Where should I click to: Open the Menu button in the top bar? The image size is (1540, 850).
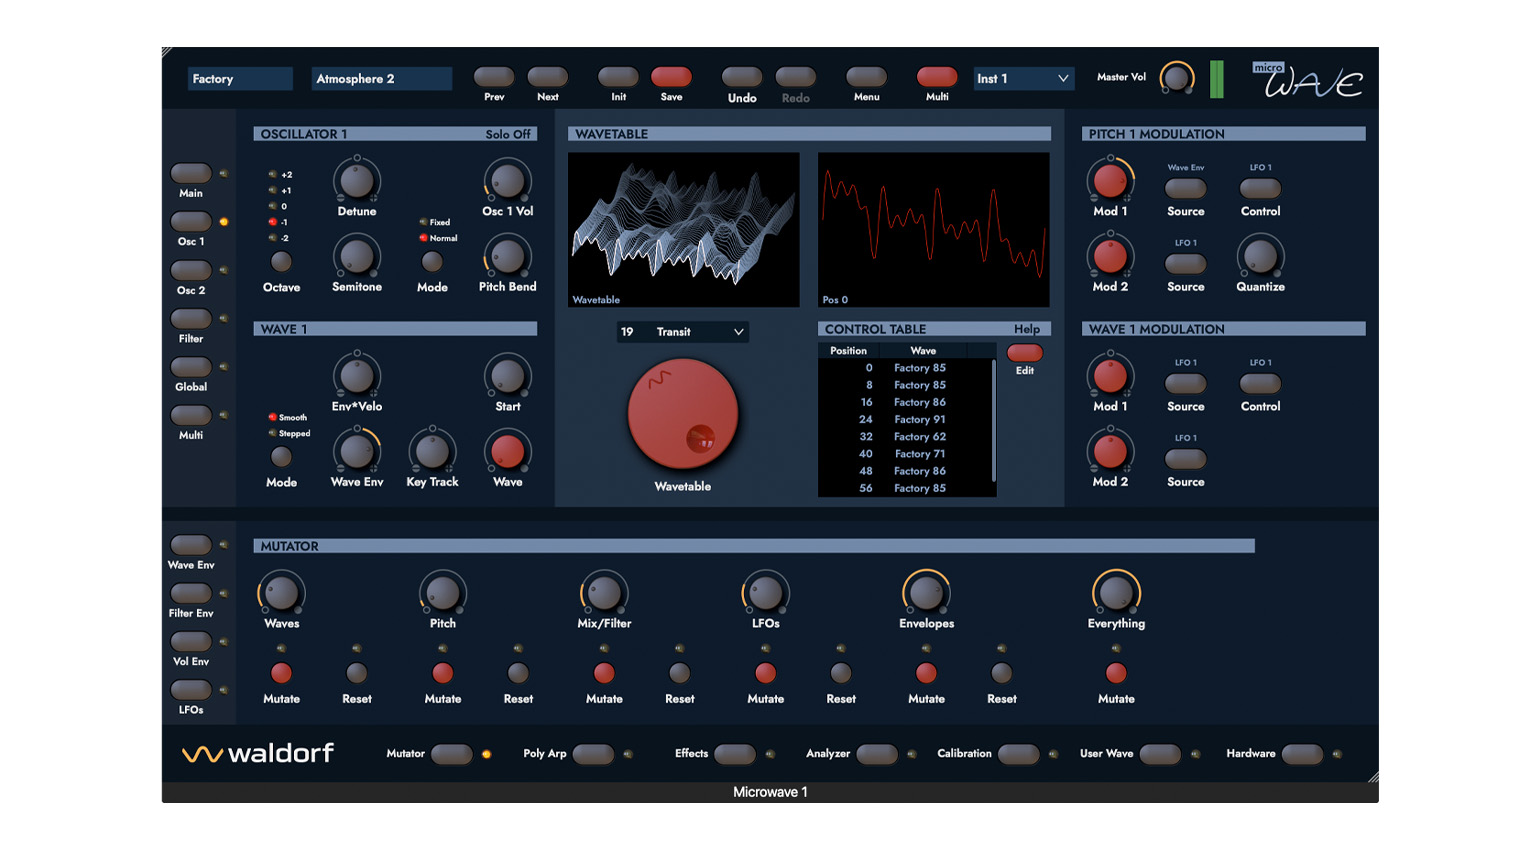pos(866,77)
